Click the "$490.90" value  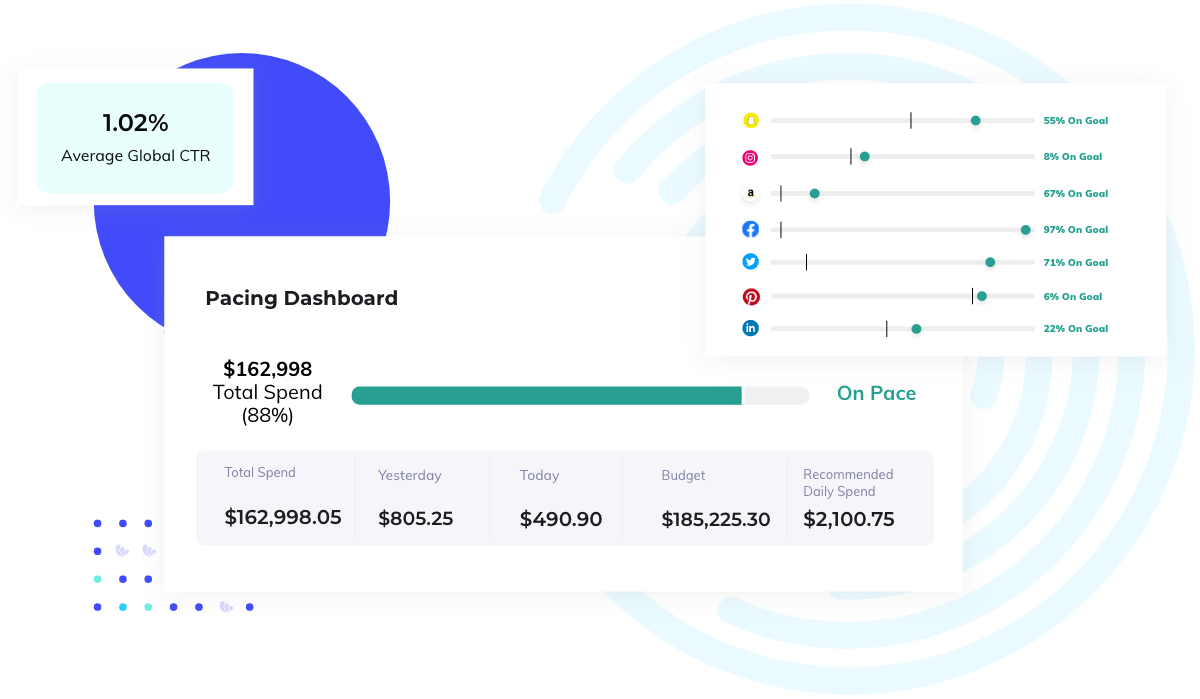pyautogui.click(x=561, y=519)
